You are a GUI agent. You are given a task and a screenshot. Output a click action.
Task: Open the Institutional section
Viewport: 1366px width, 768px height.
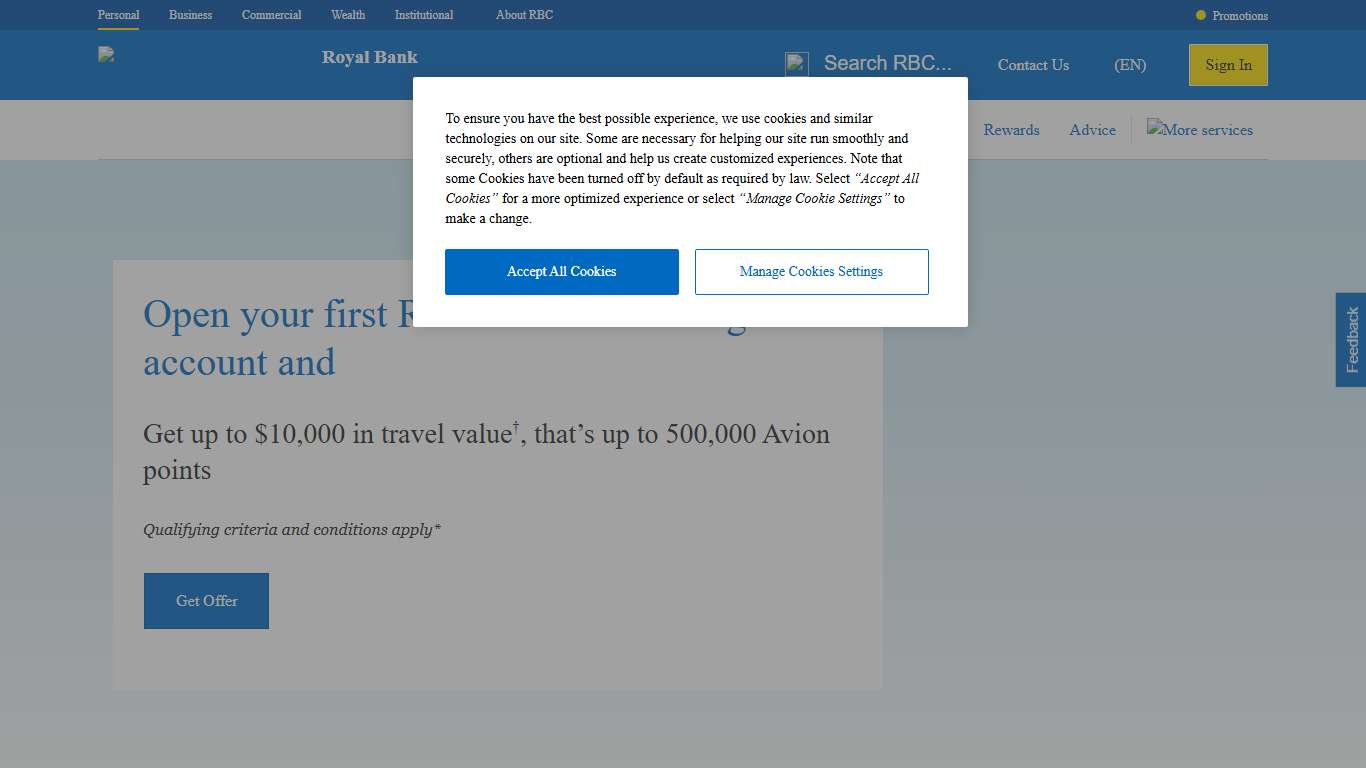423,15
